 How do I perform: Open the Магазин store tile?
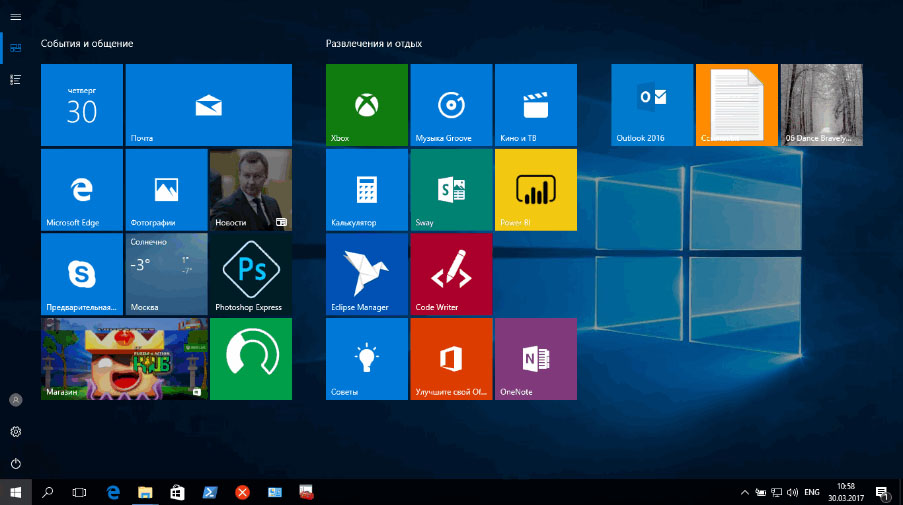pos(124,359)
